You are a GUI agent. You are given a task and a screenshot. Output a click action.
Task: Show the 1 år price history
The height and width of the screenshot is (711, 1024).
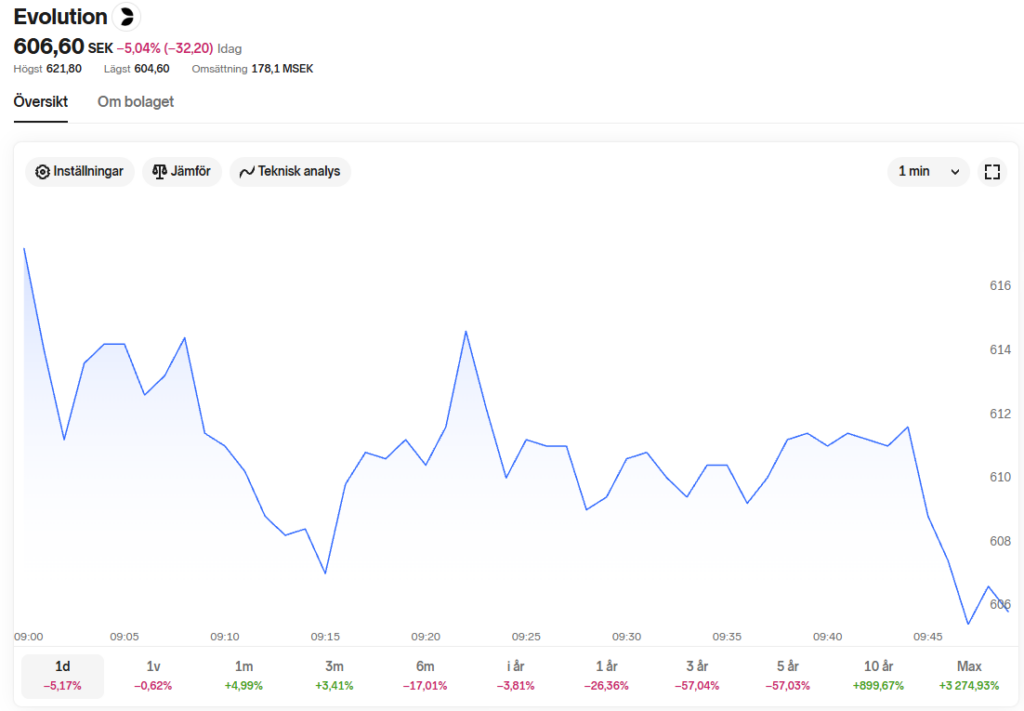[606, 676]
